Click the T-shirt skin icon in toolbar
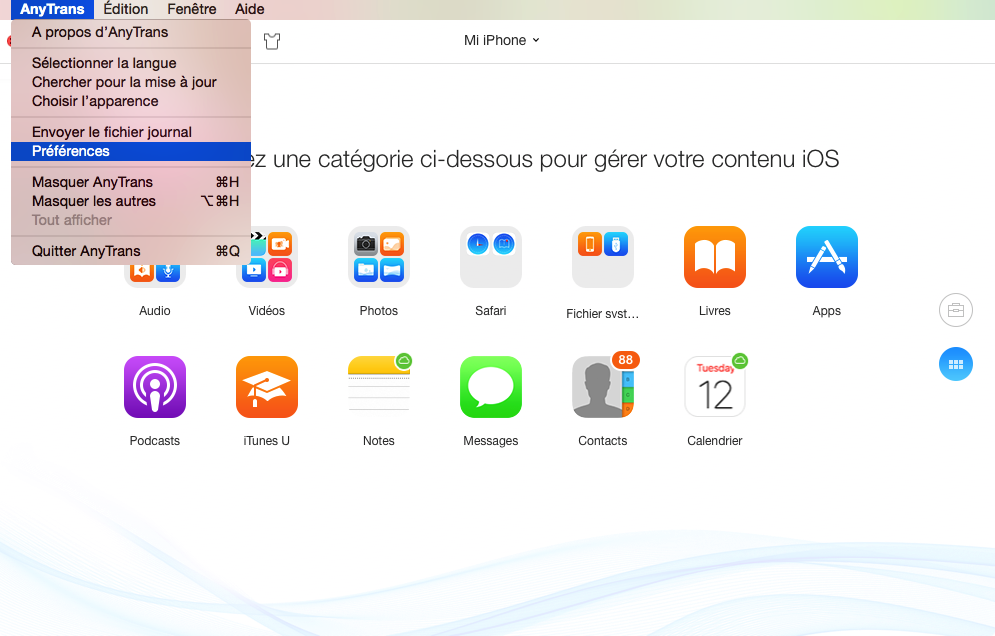 coord(272,41)
